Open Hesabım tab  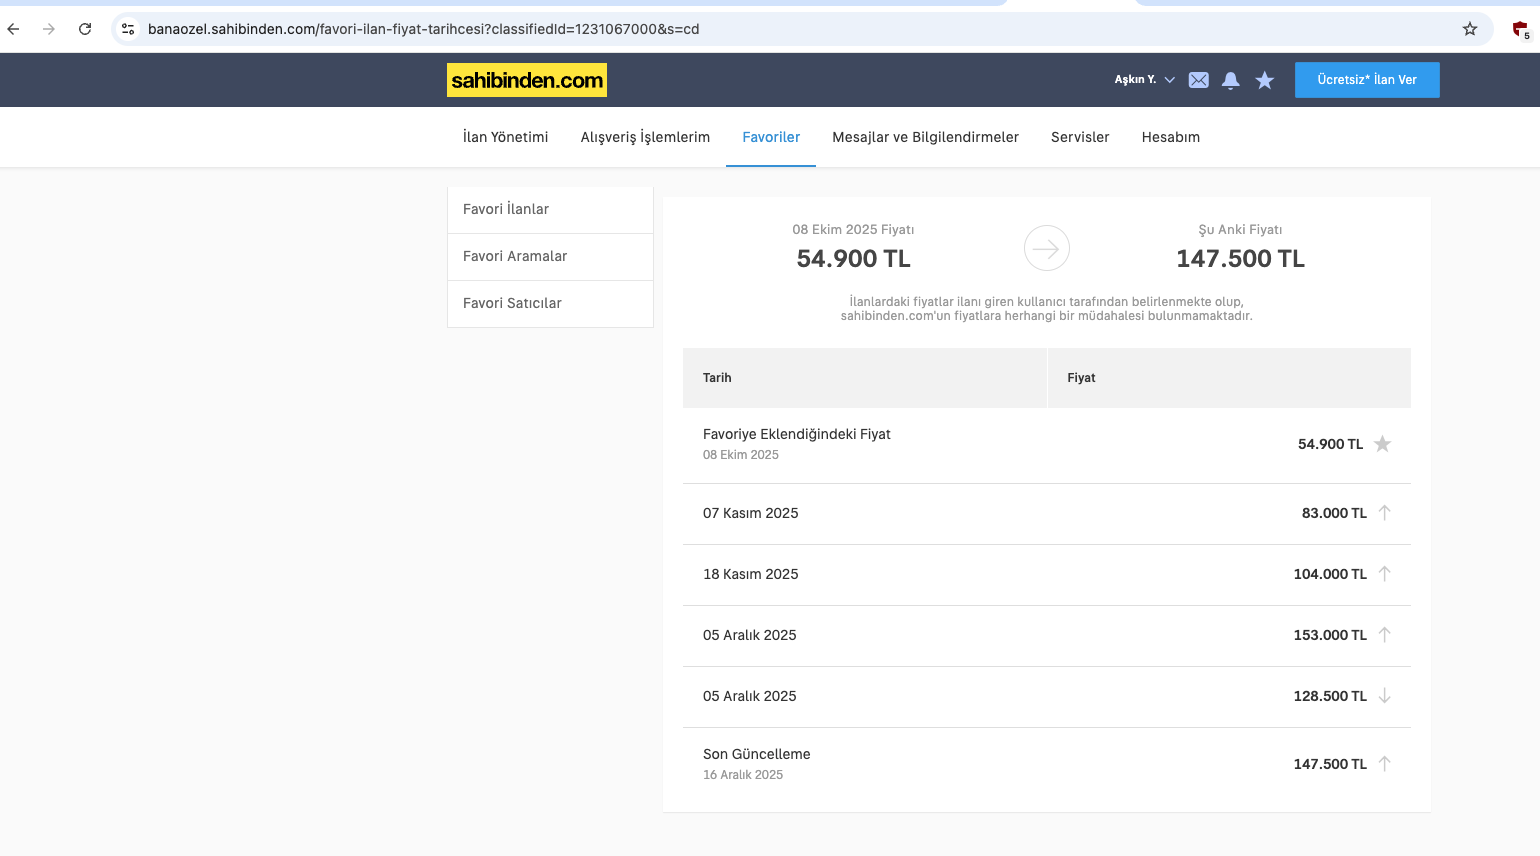click(1171, 137)
